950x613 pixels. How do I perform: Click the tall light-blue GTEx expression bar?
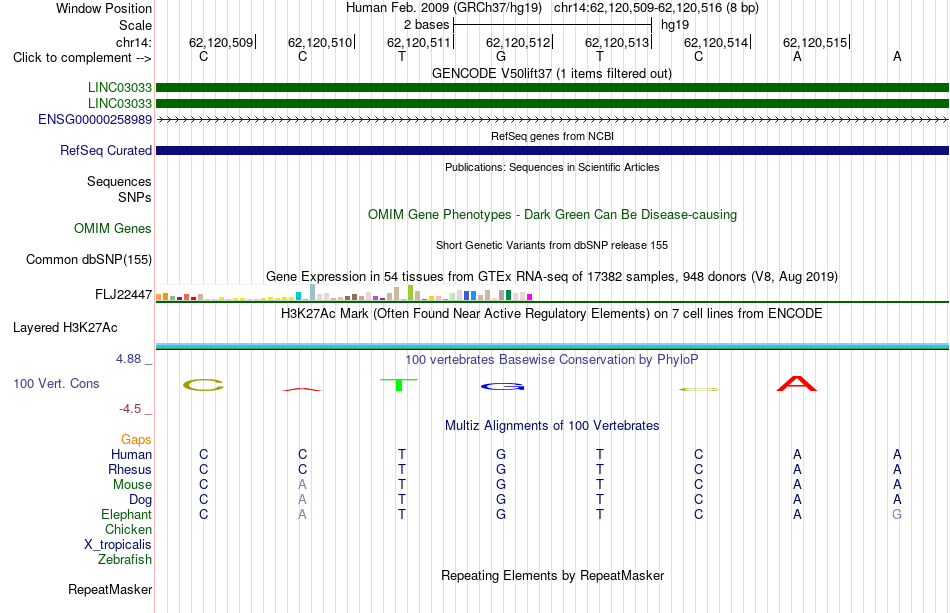click(x=313, y=293)
